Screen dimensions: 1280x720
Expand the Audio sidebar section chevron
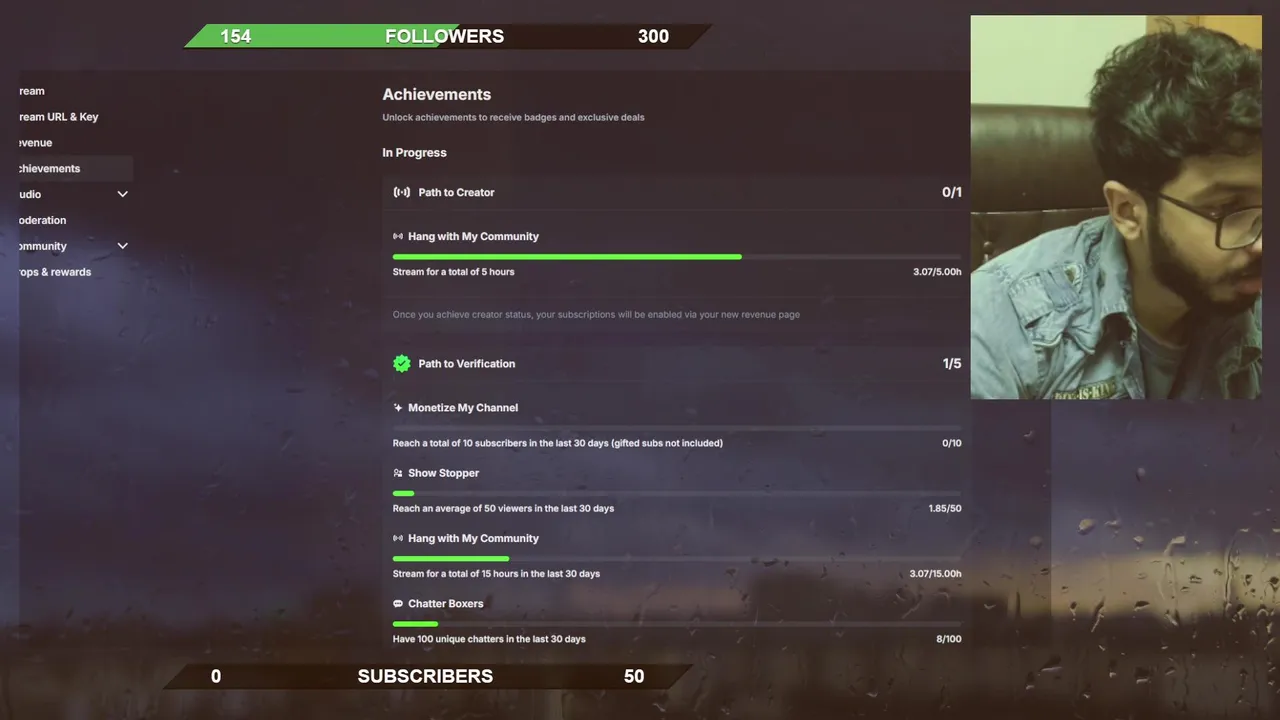tap(123, 194)
